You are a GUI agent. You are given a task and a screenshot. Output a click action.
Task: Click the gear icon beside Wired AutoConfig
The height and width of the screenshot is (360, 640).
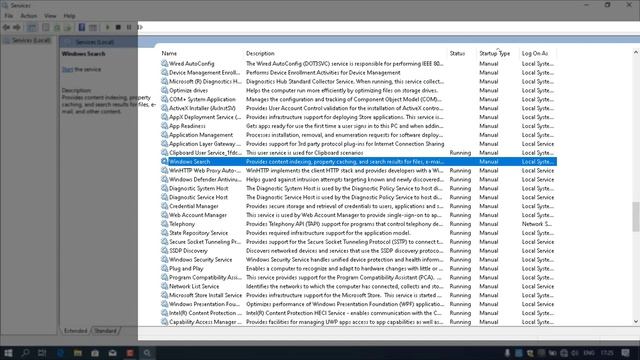pos(164,63)
